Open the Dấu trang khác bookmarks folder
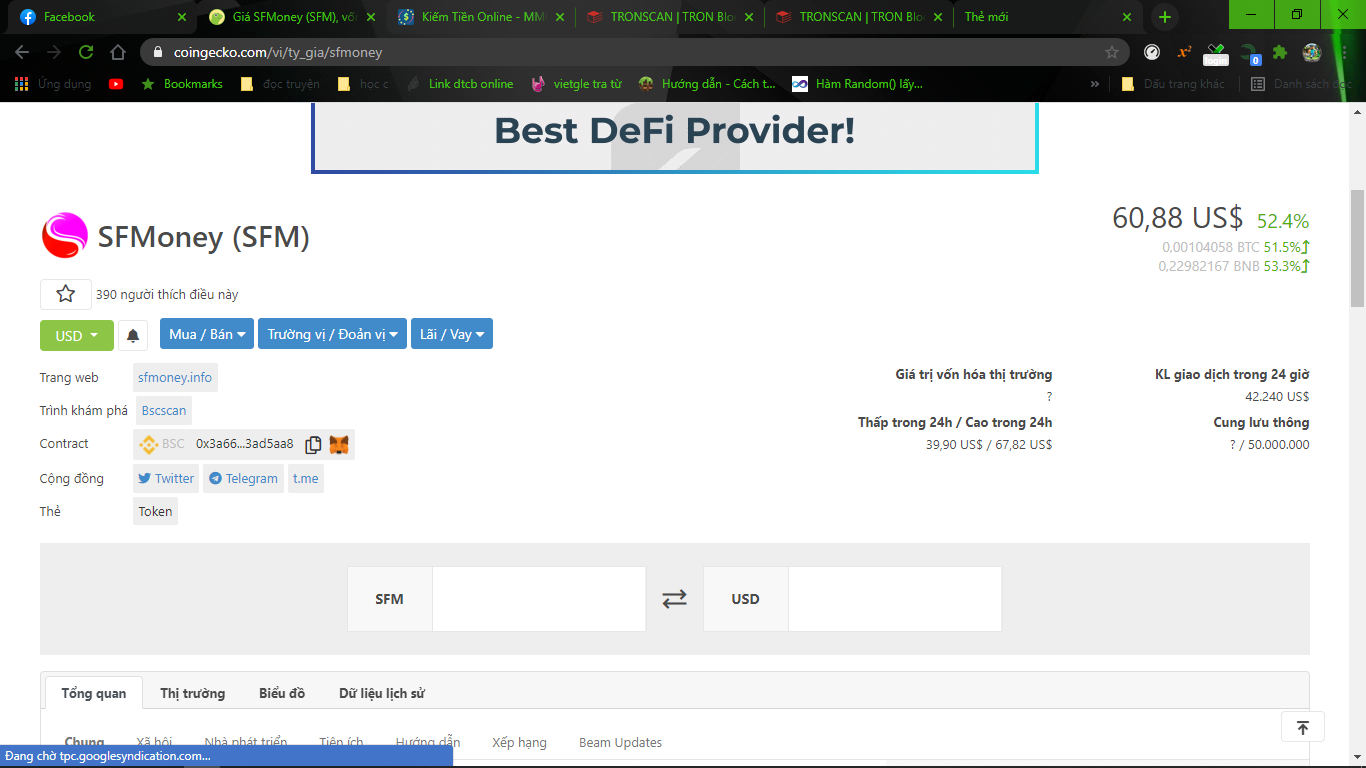The width and height of the screenshot is (1366, 768). 1173,84
